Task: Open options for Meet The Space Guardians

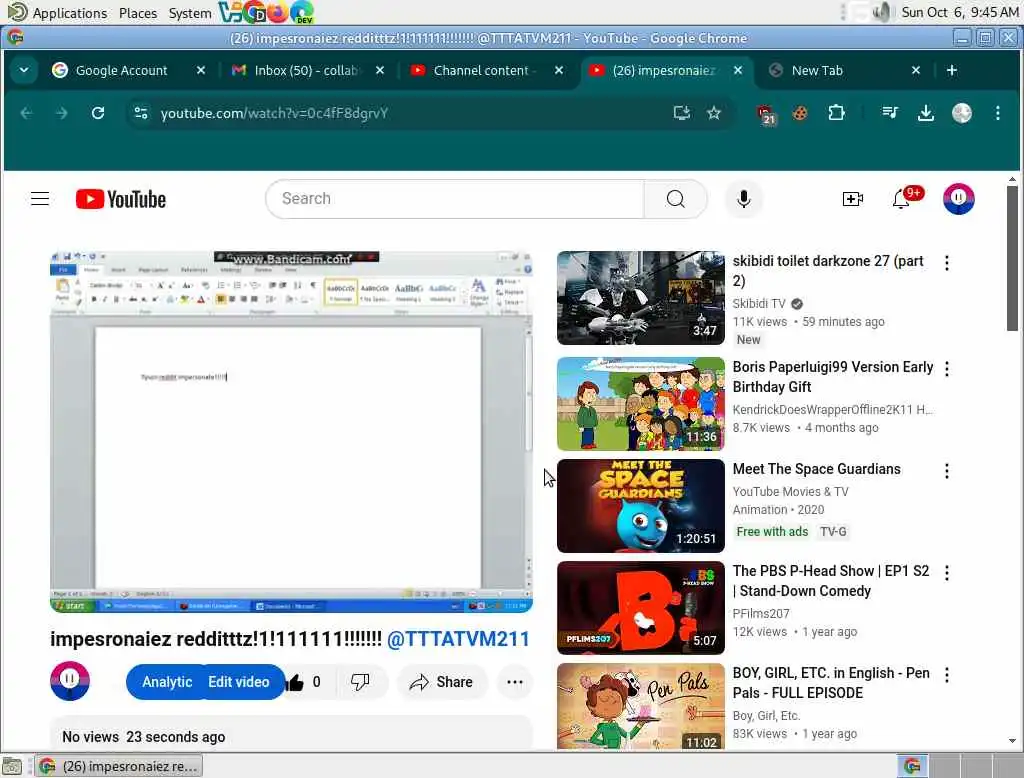Action: point(946,471)
